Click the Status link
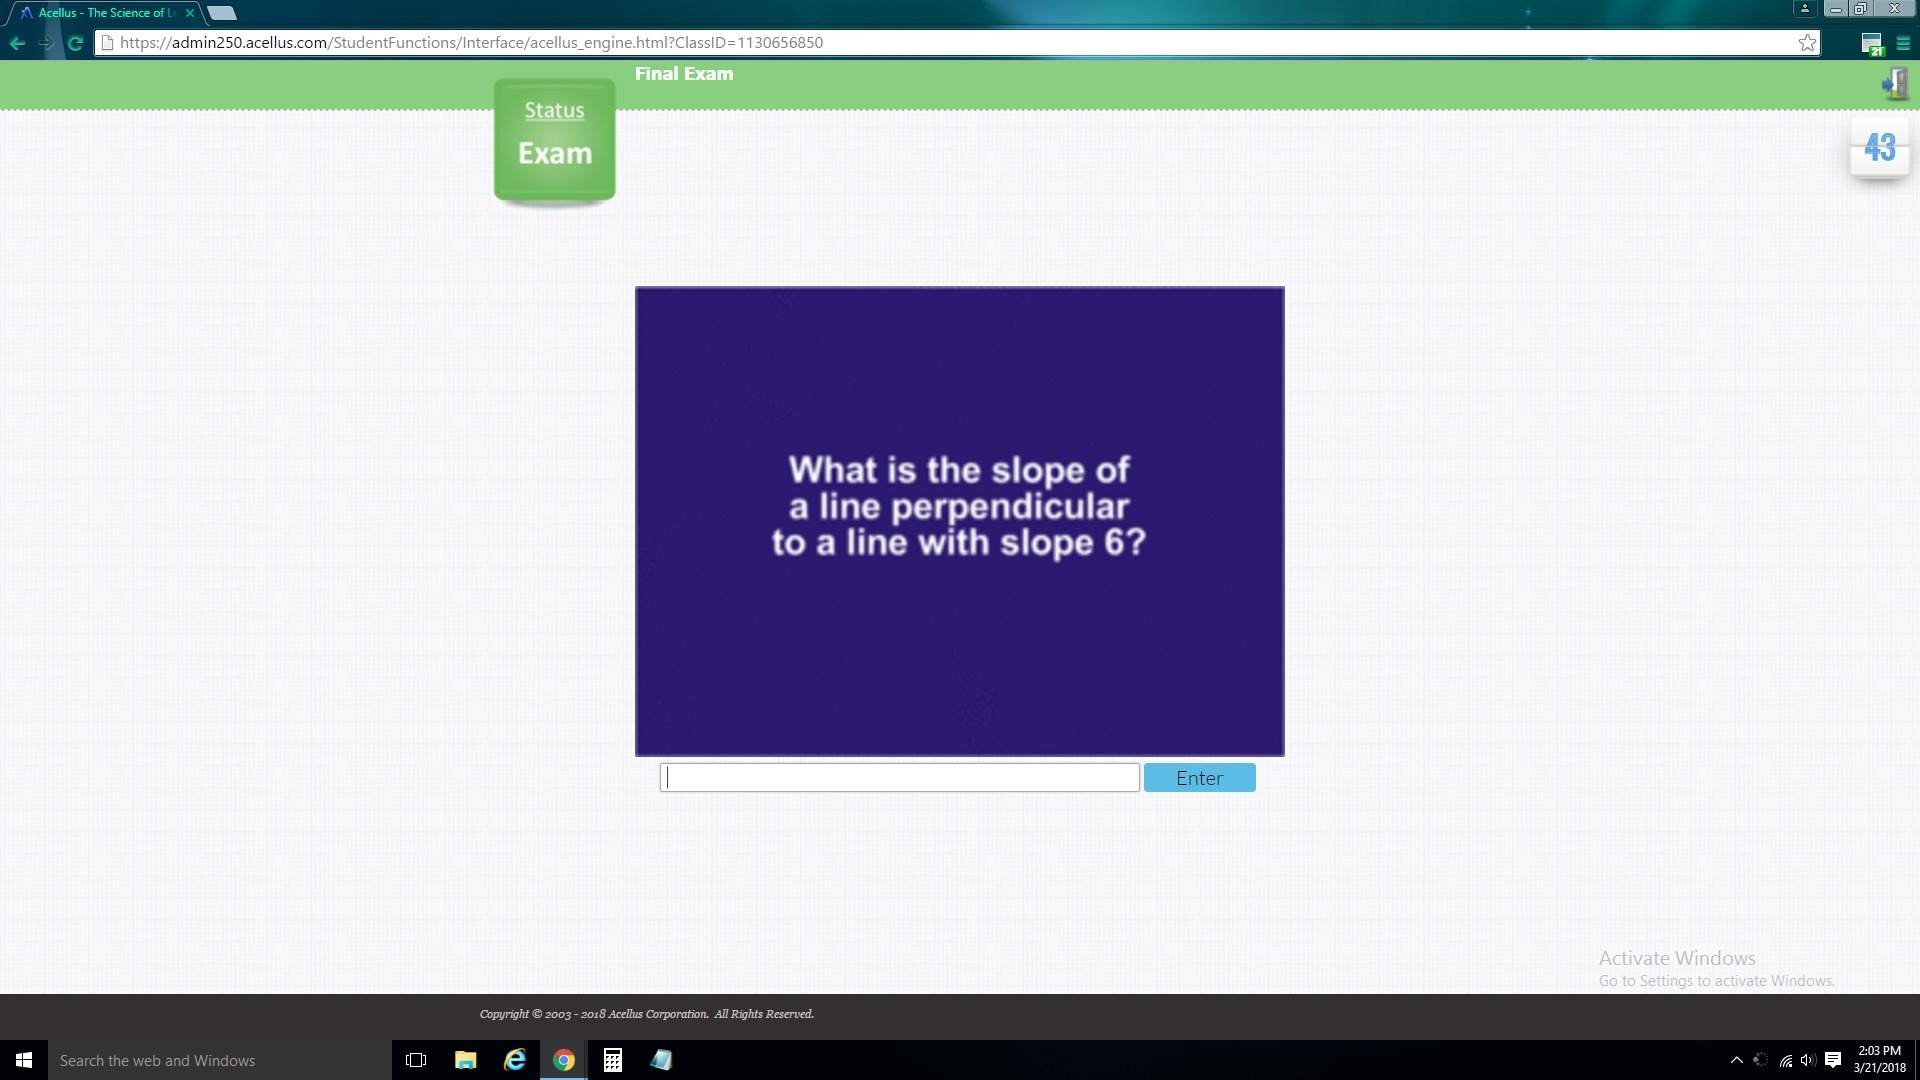This screenshot has width=1920, height=1080. tap(554, 111)
